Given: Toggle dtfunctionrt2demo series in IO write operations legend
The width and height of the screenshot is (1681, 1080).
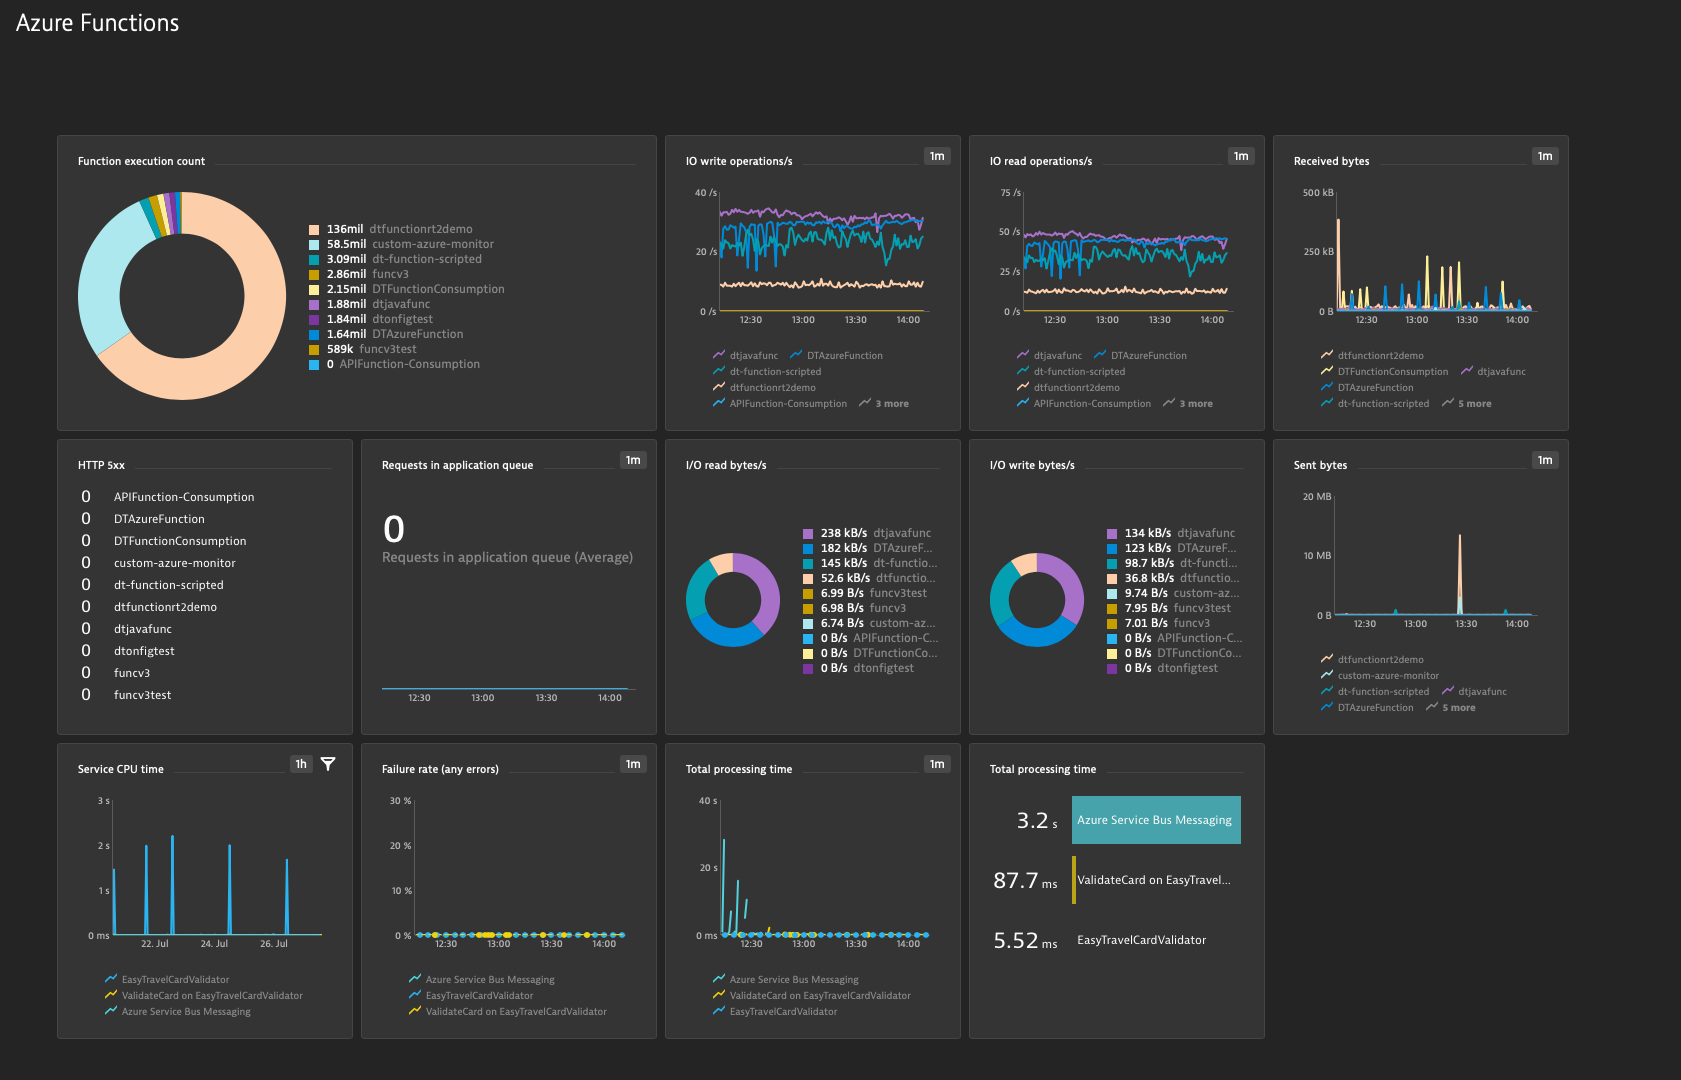Looking at the screenshot, I should [x=764, y=388].
